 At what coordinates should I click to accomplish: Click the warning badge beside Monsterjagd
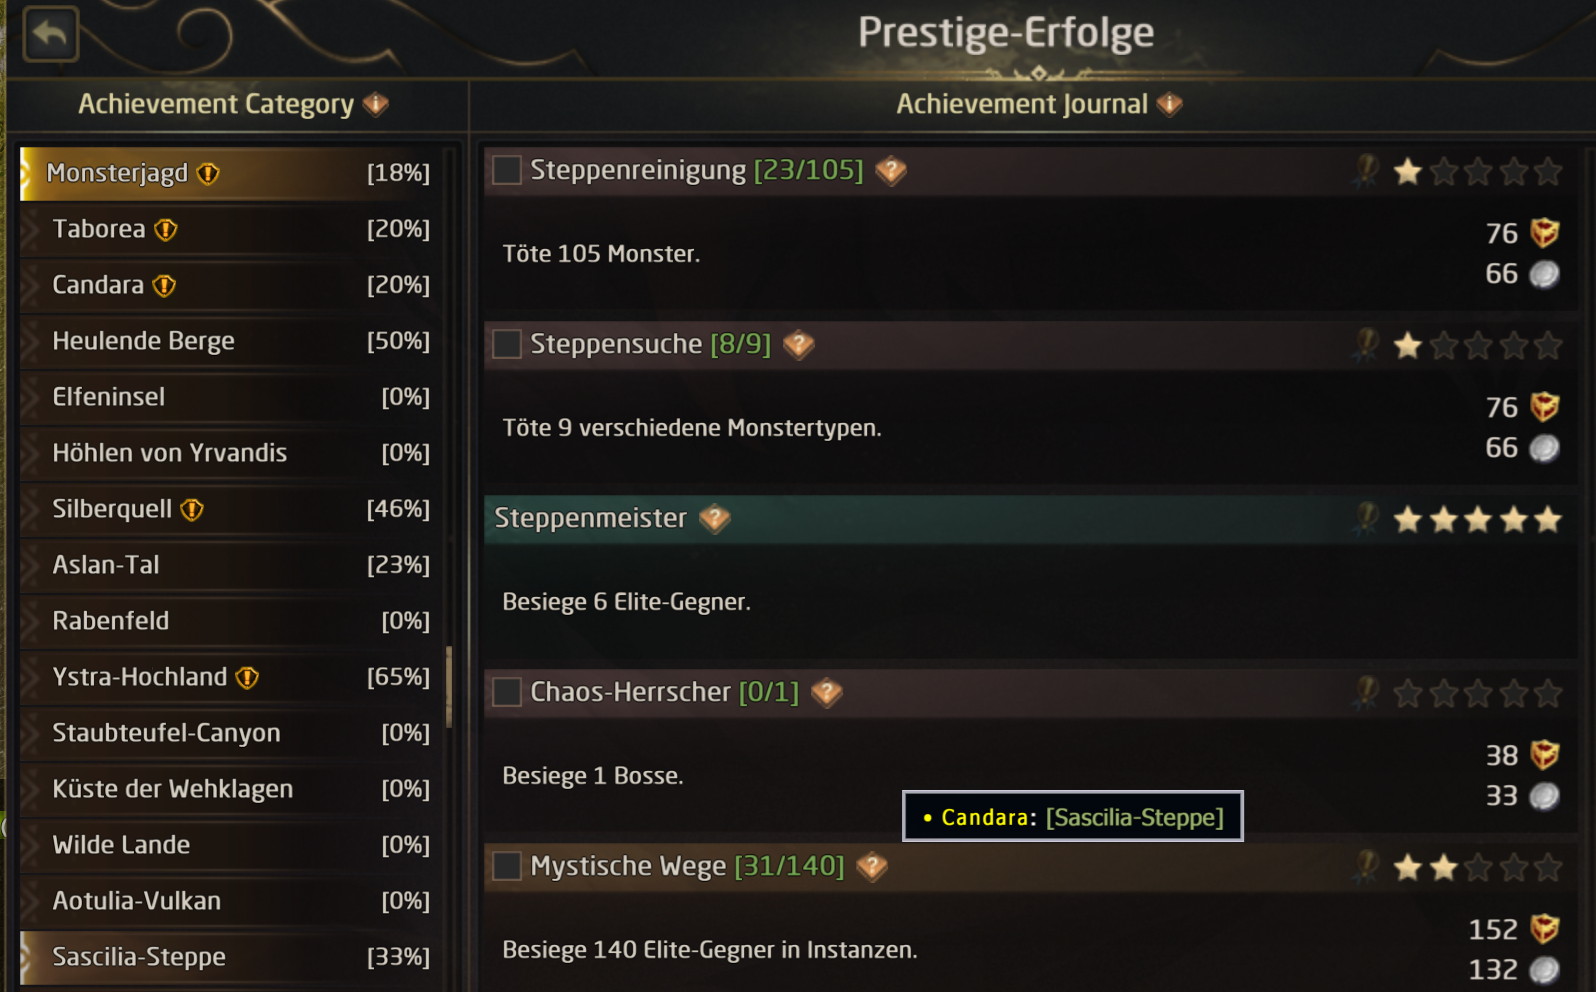pyautogui.click(x=208, y=174)
